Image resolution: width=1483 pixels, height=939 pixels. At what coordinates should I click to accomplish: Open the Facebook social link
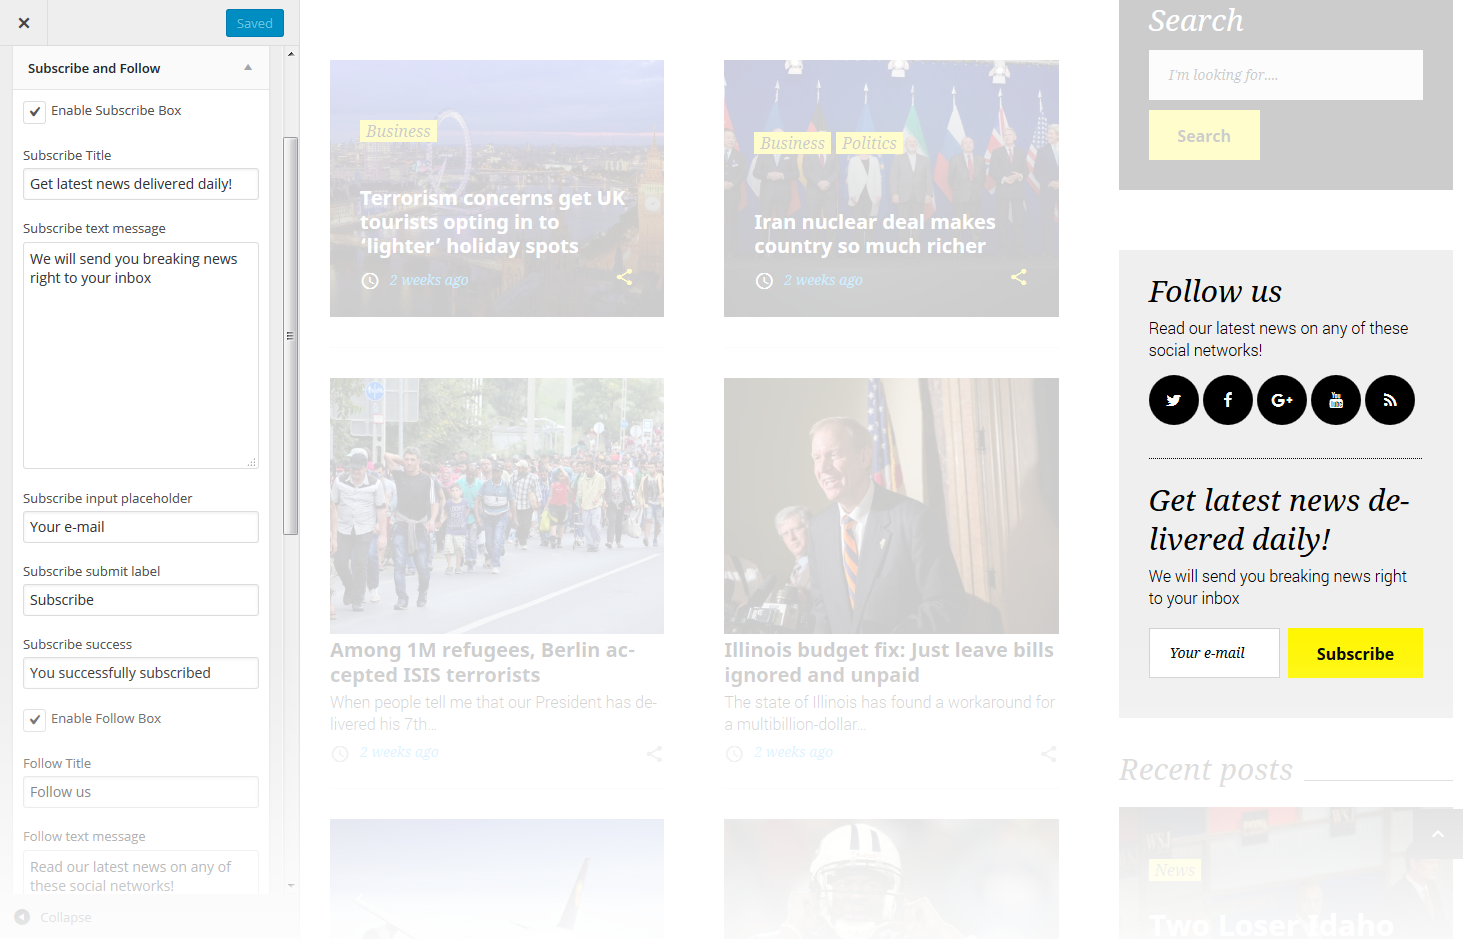1227,400
